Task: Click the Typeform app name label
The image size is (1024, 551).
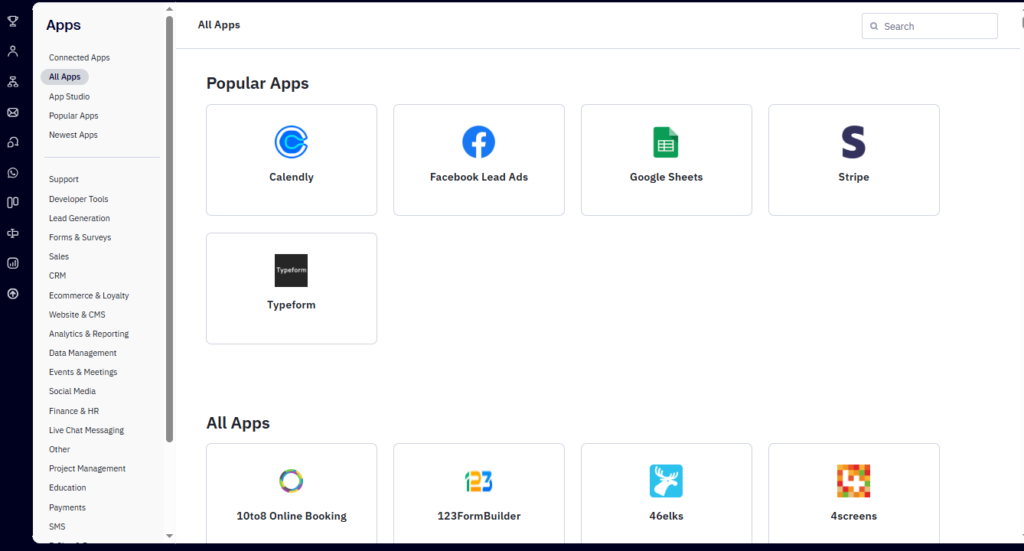Action: coord(291,305)
